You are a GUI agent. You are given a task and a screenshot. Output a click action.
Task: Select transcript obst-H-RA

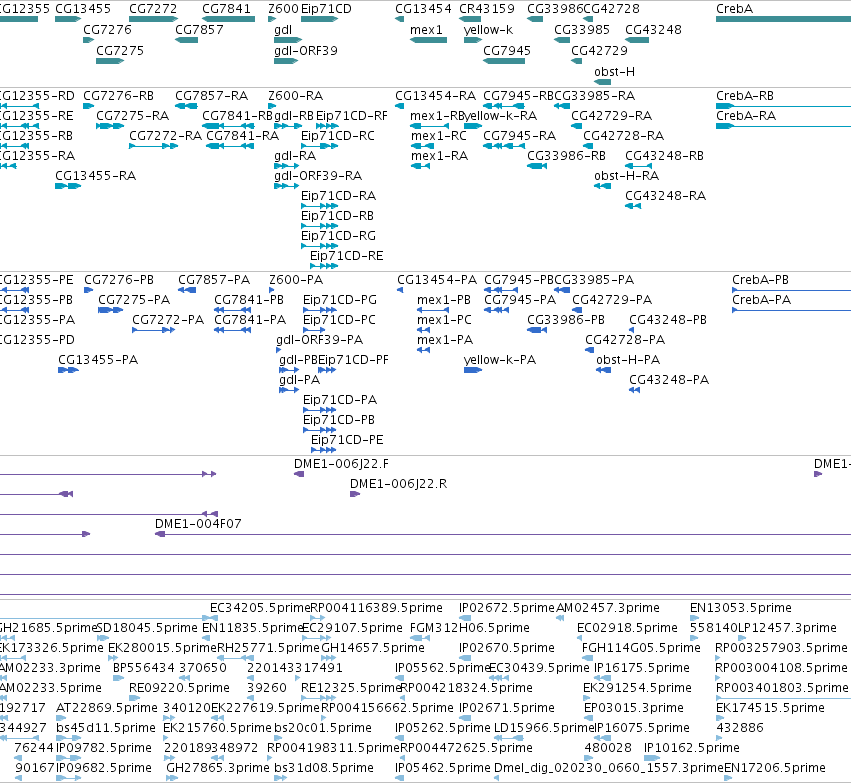pos(626,176)
